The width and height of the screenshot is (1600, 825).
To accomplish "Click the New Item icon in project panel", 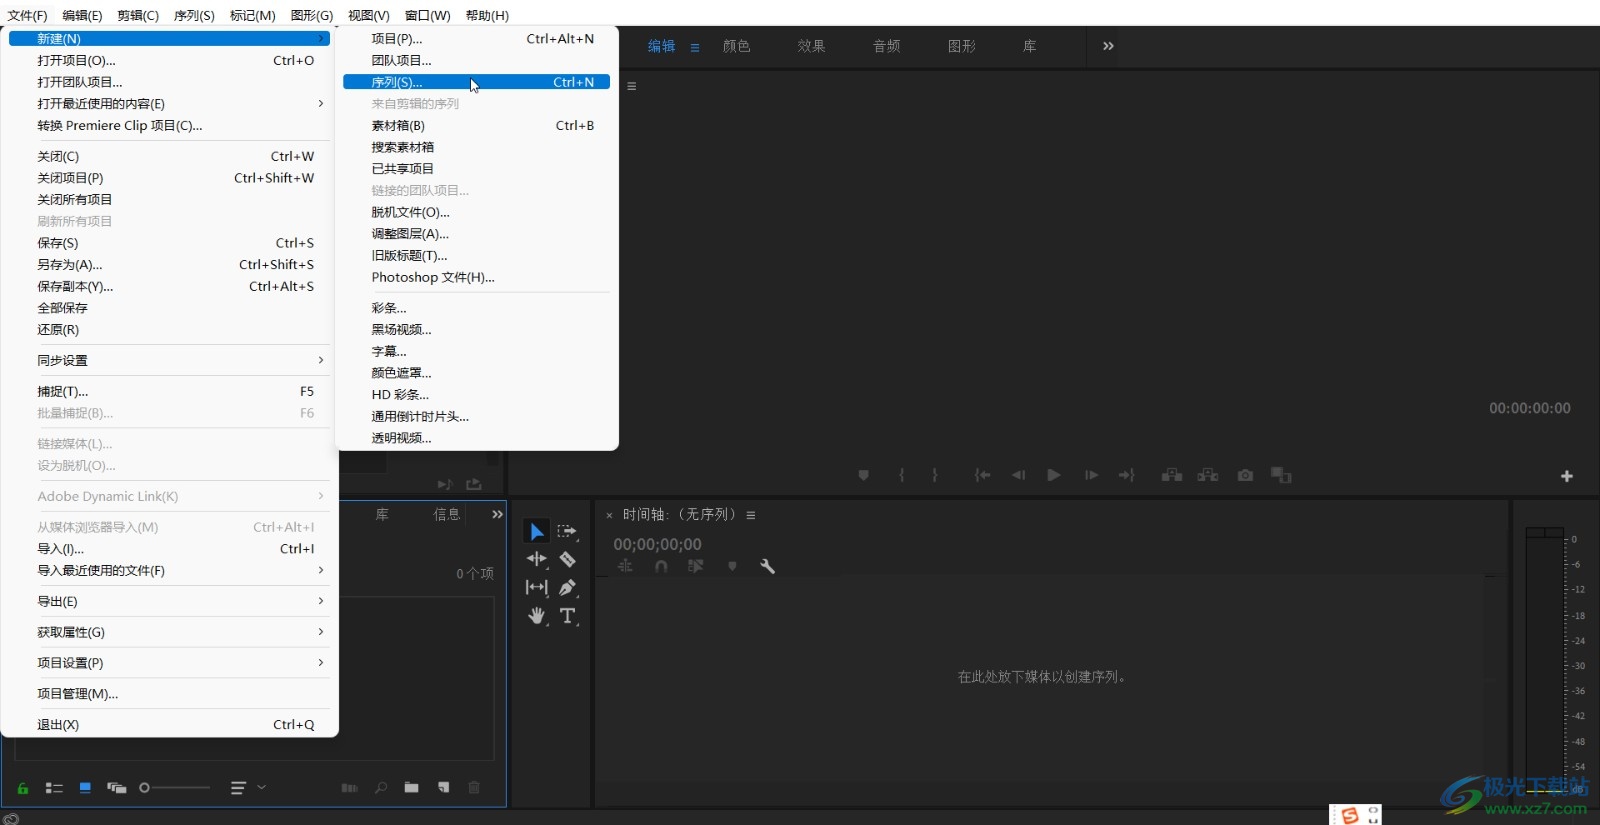I will coord(443,788).
